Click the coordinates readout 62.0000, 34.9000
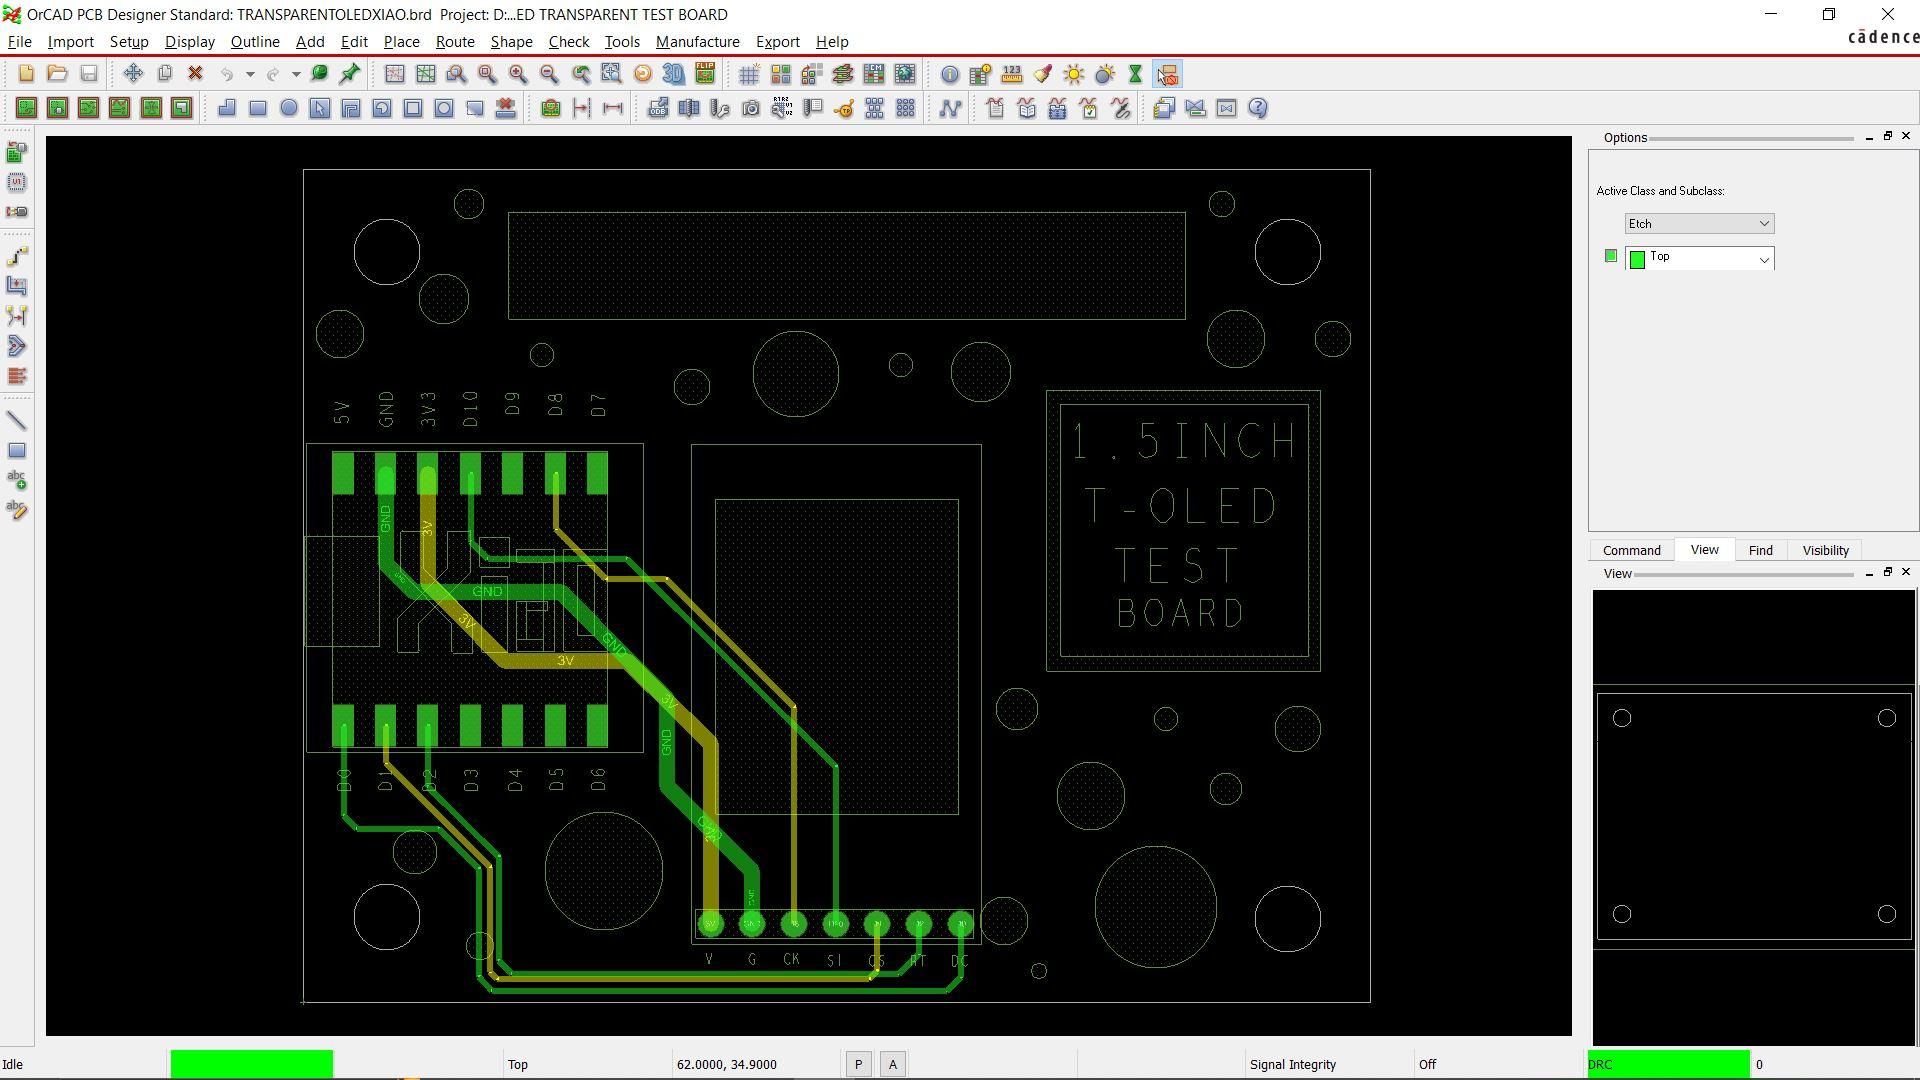 click(727, 1065)
